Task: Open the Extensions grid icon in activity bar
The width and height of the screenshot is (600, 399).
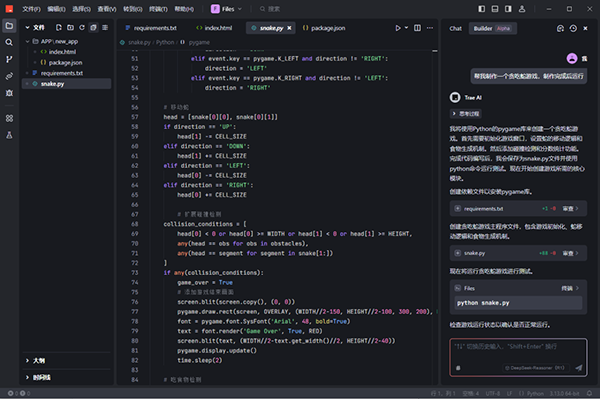Action: tap(9, 118)
